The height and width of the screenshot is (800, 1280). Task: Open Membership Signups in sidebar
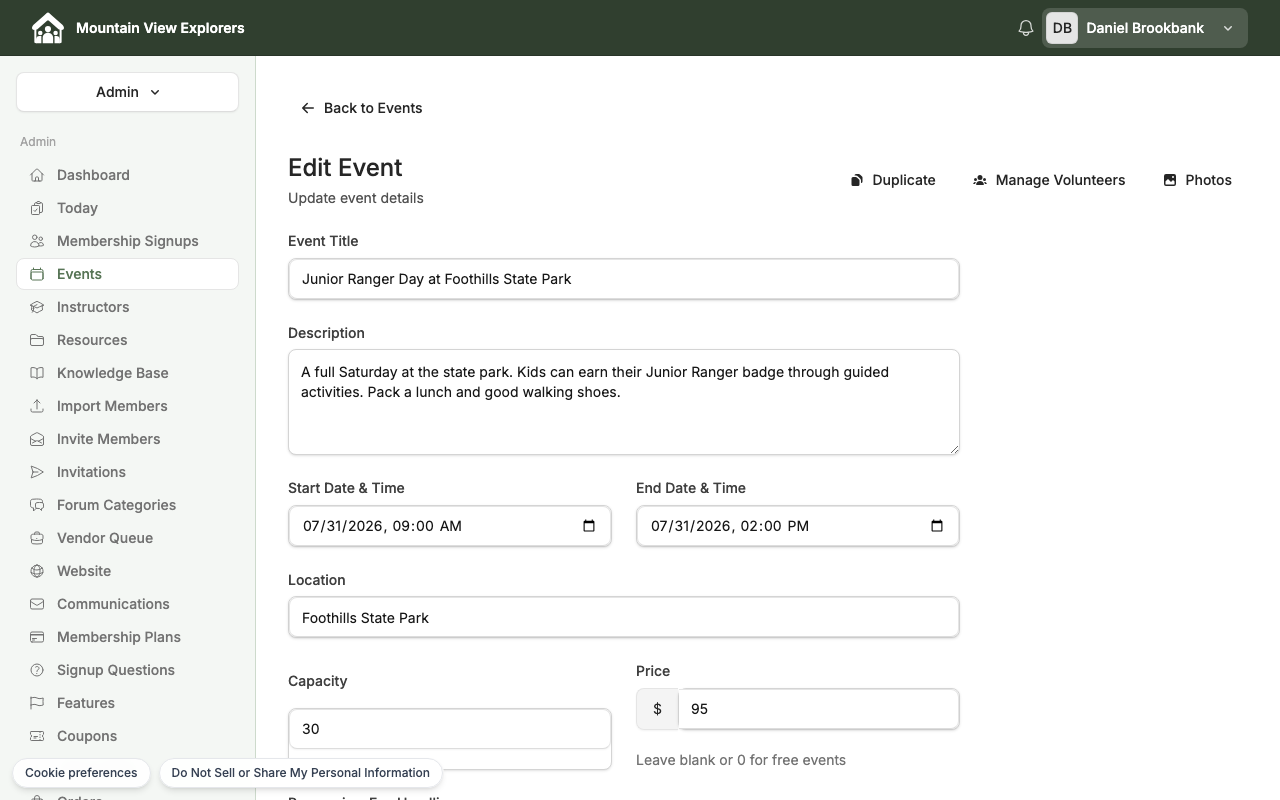(127, 241)
